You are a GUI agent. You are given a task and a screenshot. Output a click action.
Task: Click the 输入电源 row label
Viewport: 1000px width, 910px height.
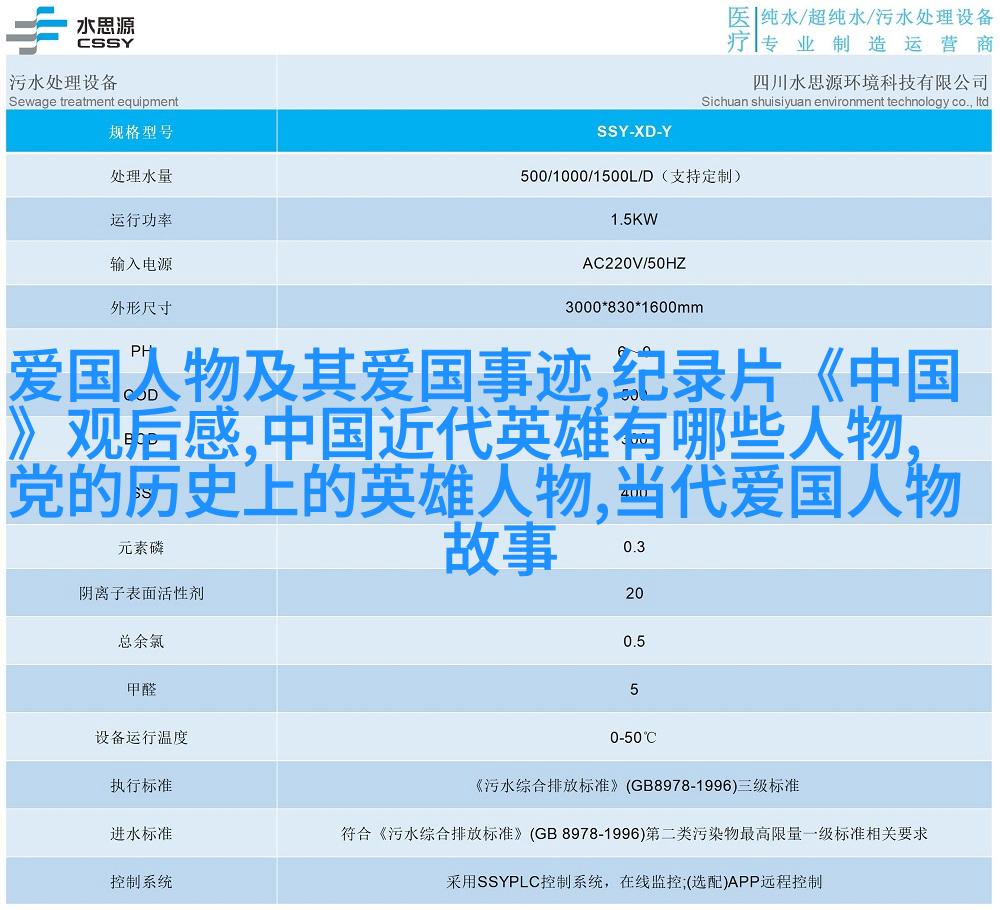click(141, 263)
